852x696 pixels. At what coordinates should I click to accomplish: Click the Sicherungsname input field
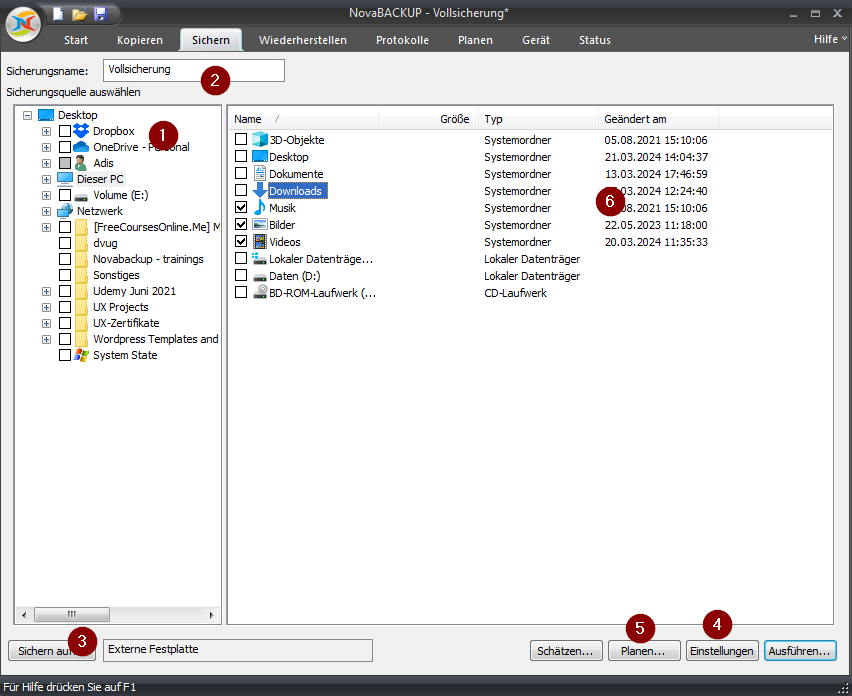click(193, 70)
